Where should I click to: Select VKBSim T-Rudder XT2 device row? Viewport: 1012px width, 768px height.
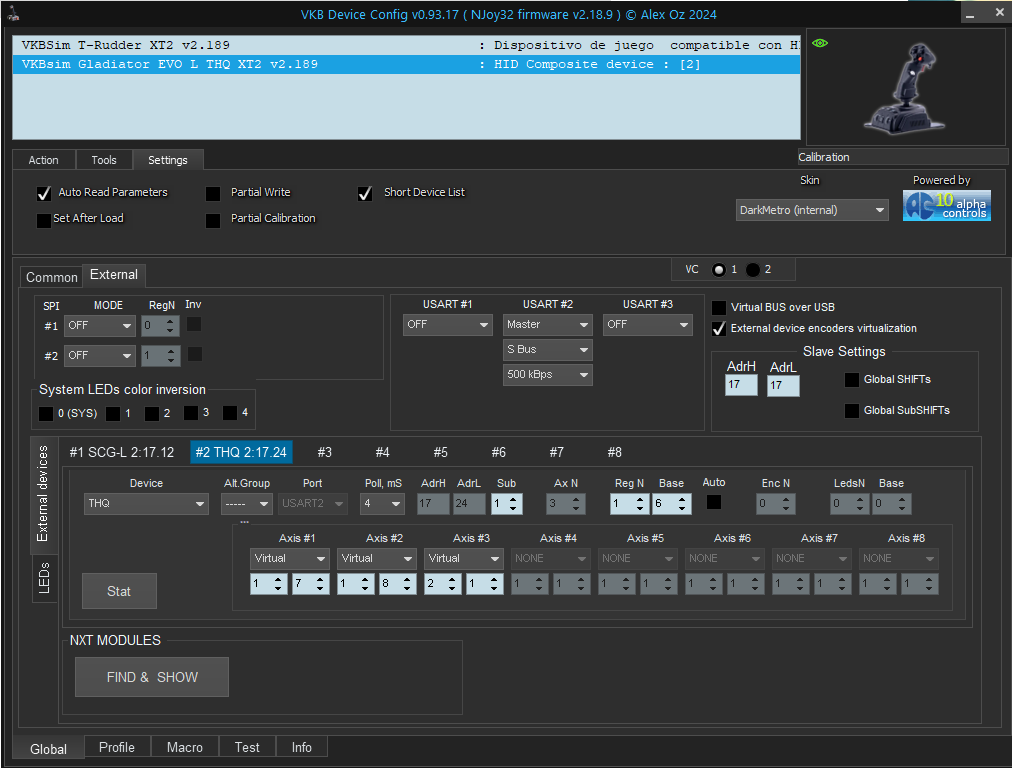coord(406,45)
